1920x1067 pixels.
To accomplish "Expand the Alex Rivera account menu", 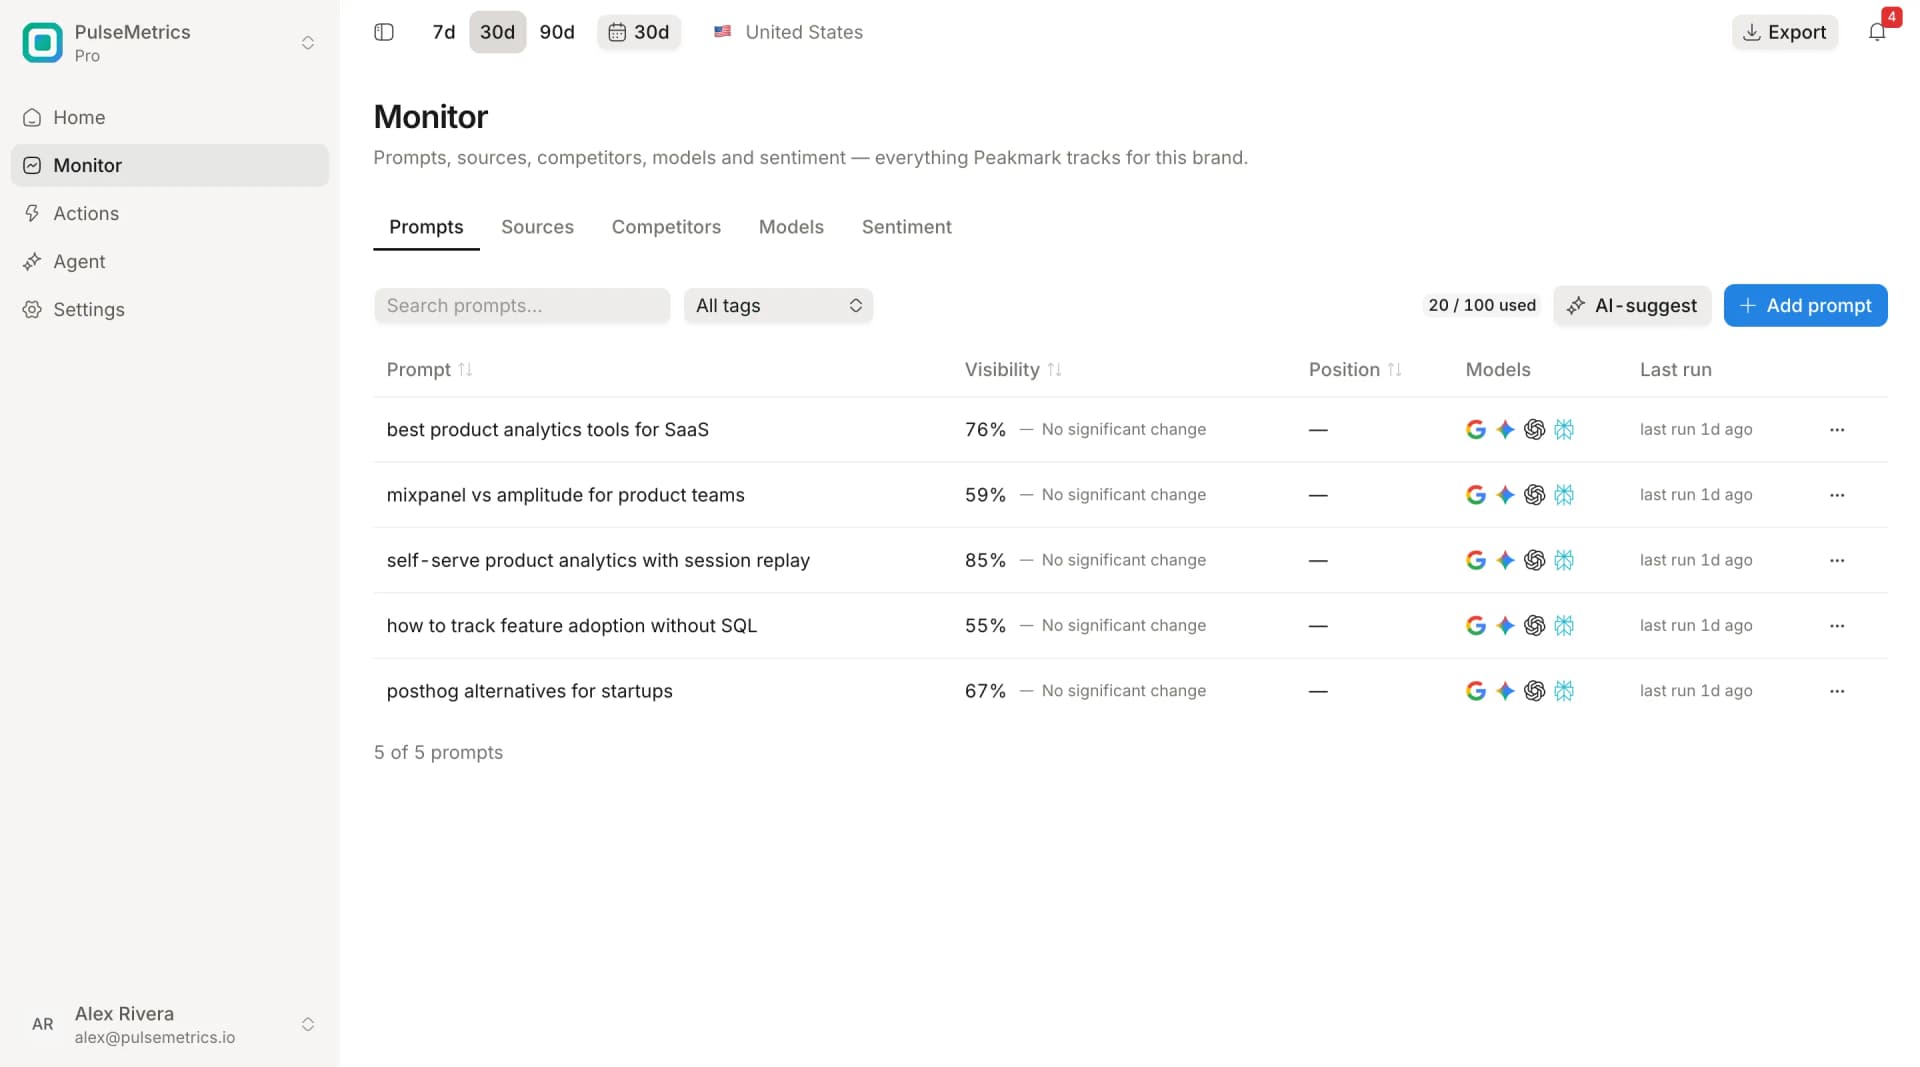I will point(308,1024).
